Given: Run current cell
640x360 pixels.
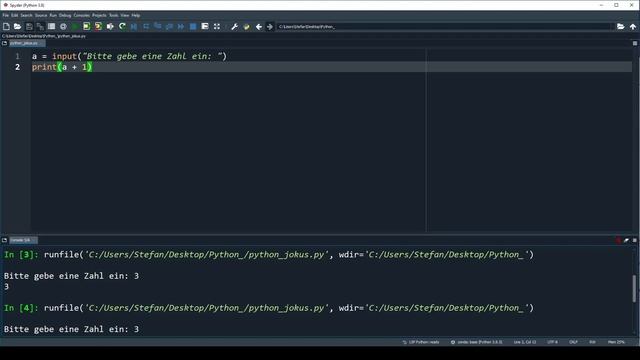Looking at the screenshot, I should click(87, 27).
